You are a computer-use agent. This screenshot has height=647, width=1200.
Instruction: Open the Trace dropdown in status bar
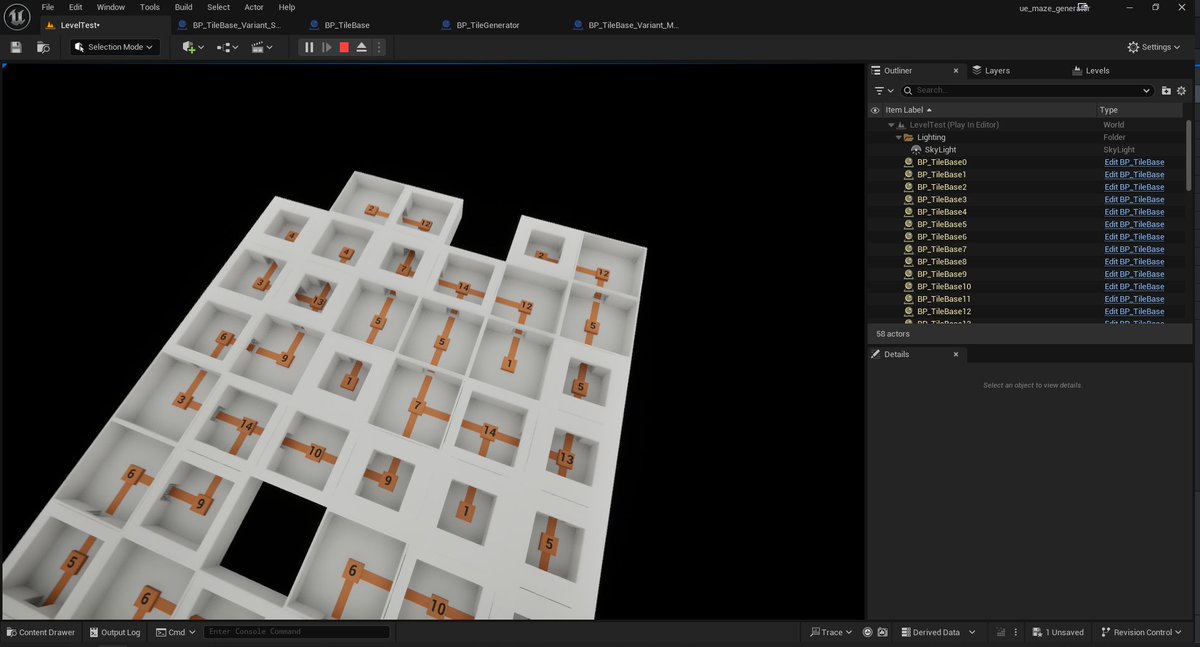coord(830,632)
